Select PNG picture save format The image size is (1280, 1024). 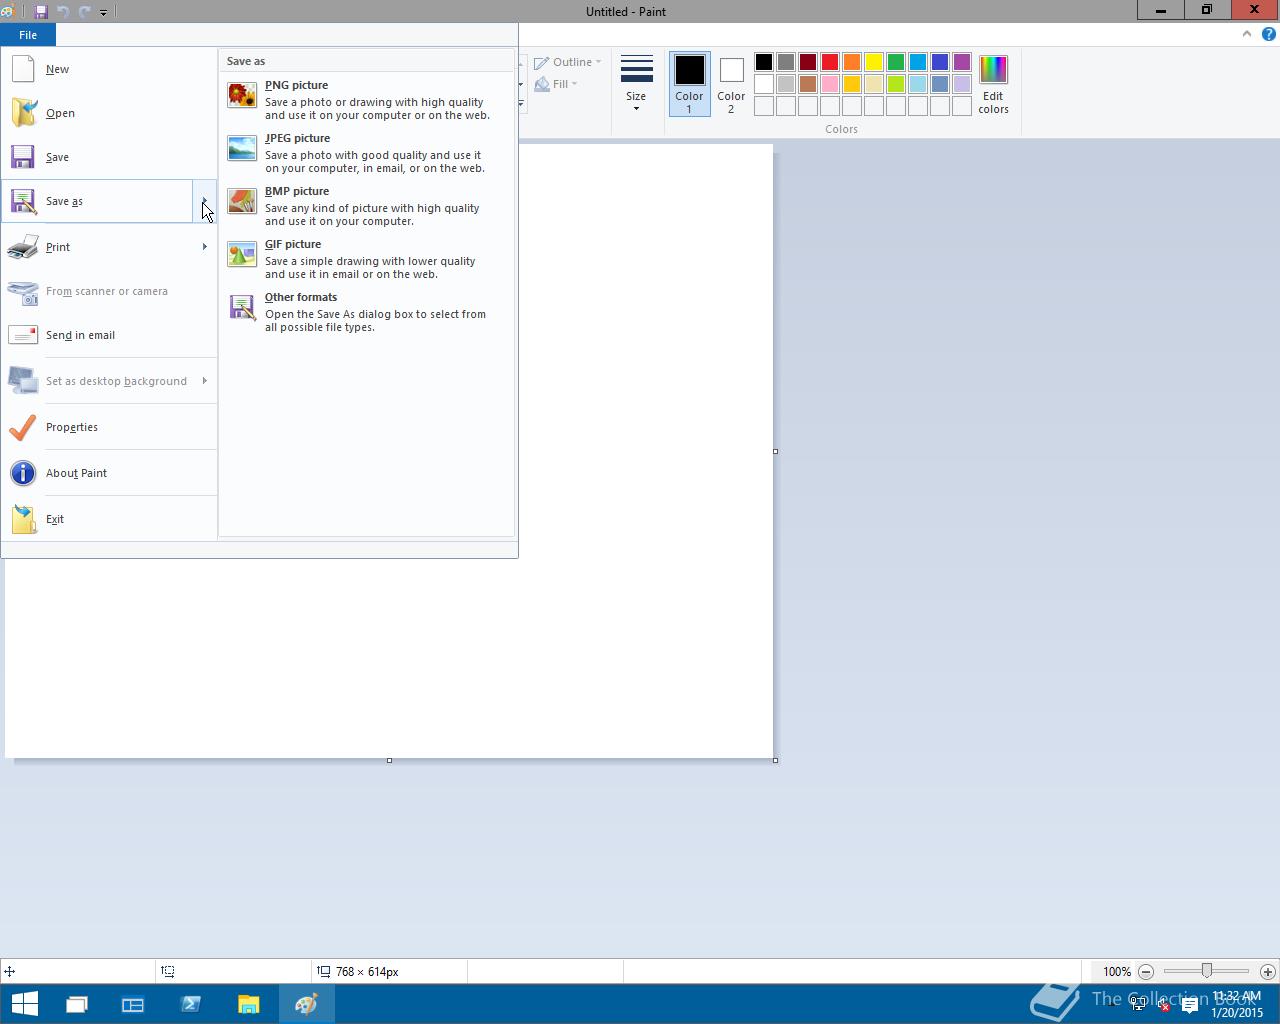pos(366,100)
